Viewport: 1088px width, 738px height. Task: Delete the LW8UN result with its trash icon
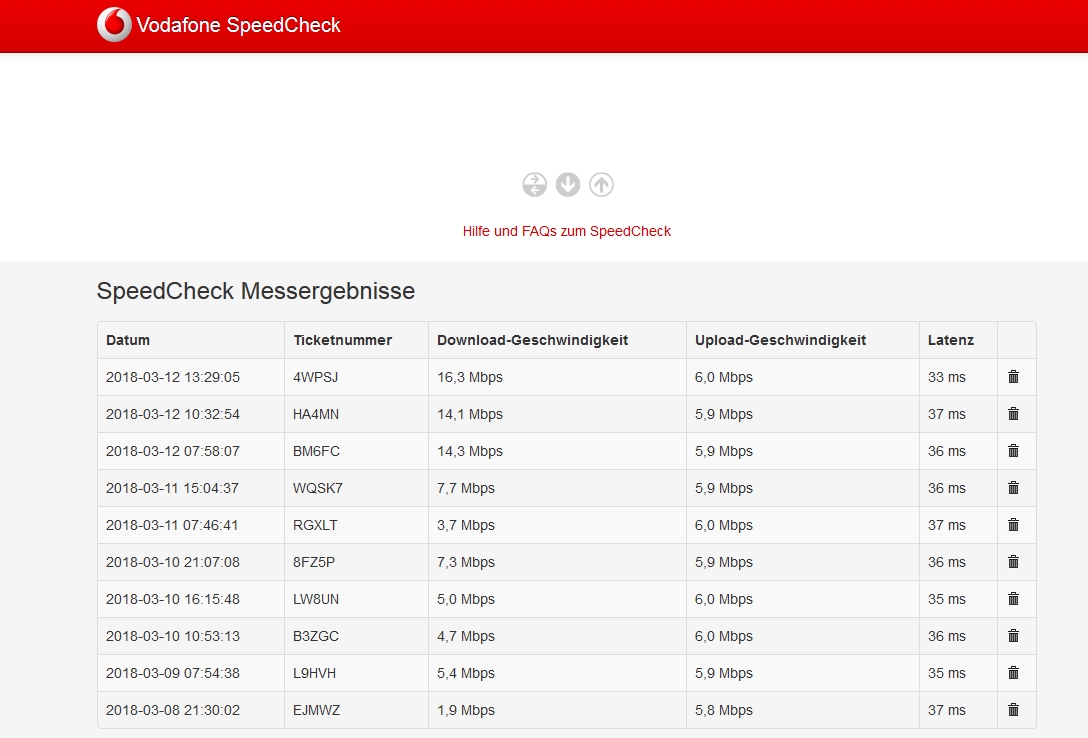[1013, 599]
